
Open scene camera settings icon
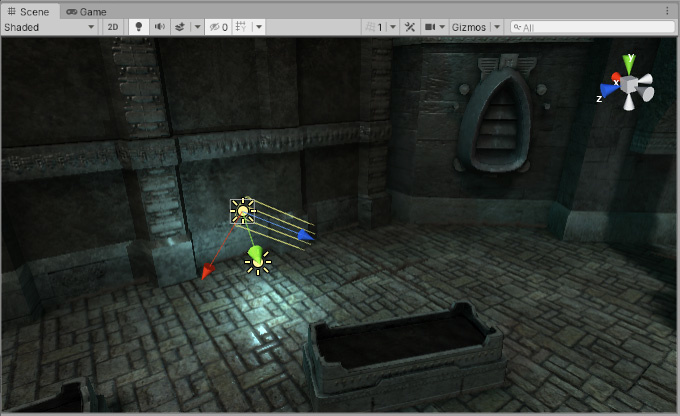(x=431, y=27)
